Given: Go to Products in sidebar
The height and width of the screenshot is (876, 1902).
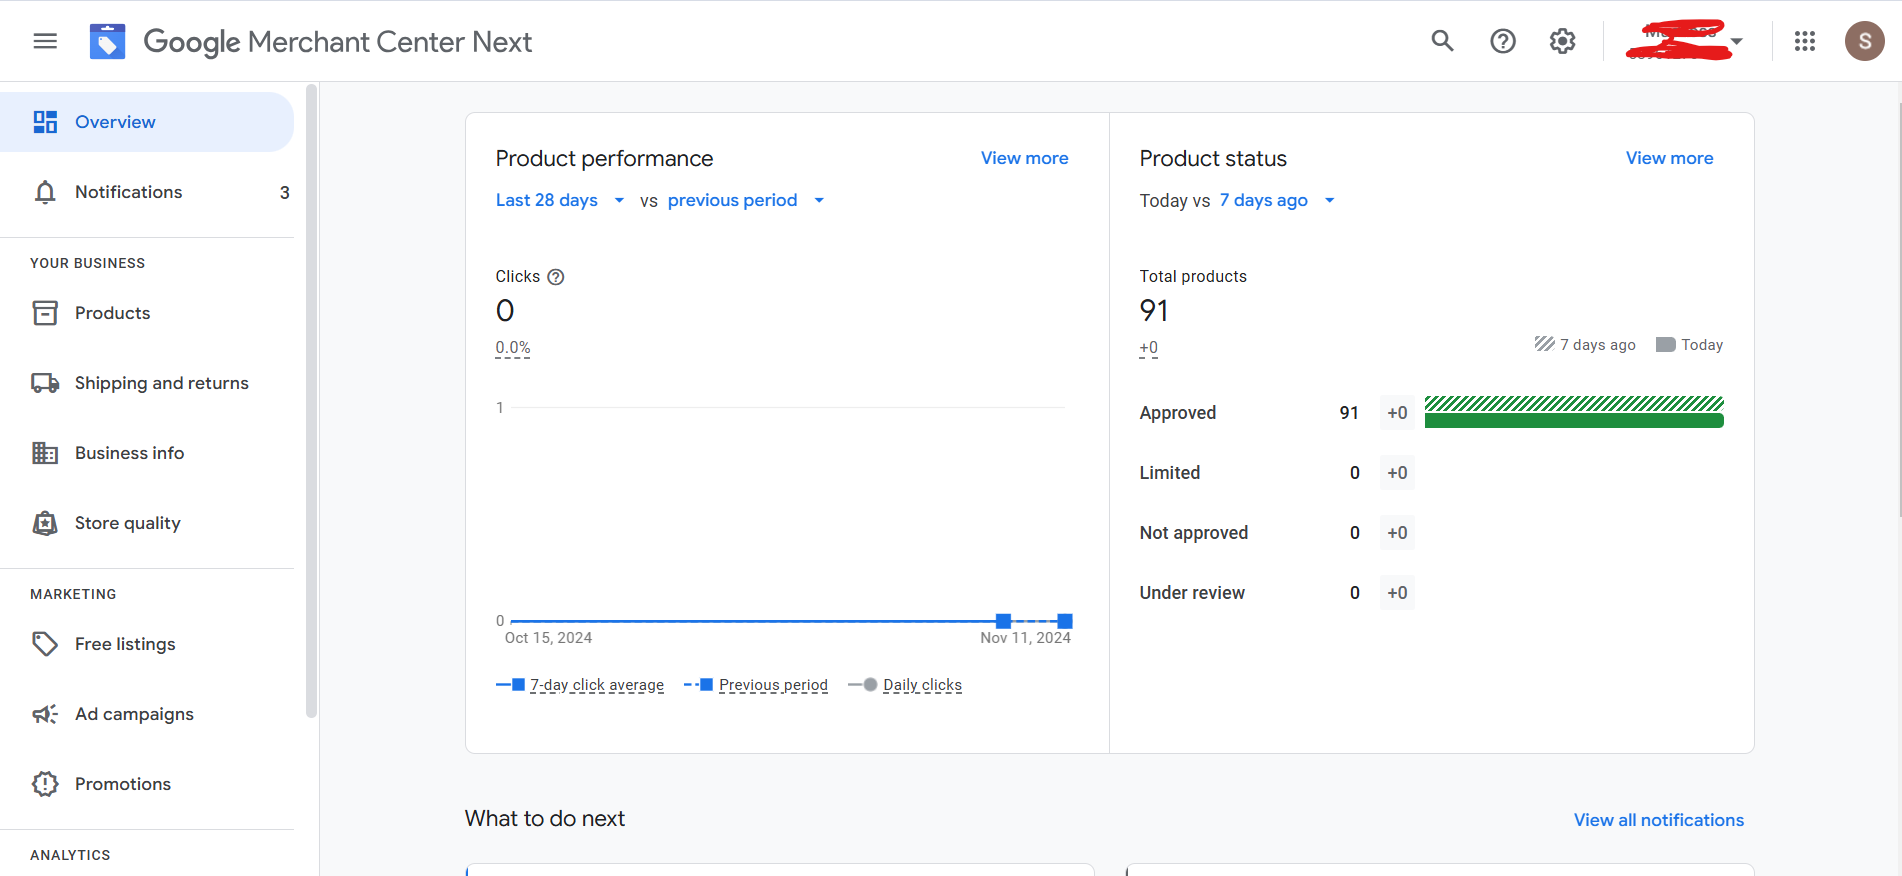Looking at the screenshot, I should tap(112, 313).
